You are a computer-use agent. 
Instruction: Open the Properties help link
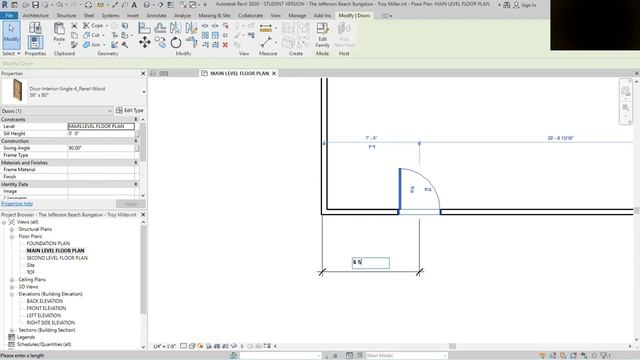click(x=17, y=203)
